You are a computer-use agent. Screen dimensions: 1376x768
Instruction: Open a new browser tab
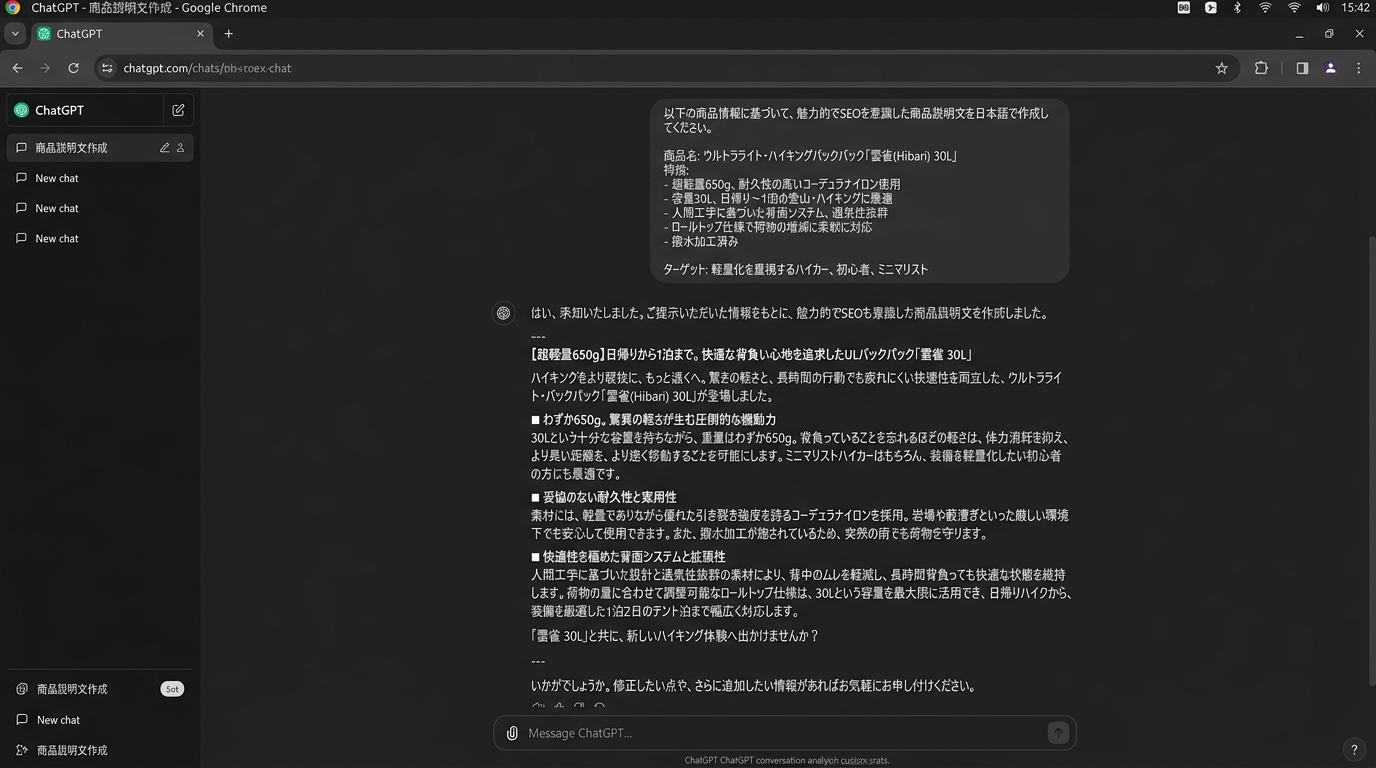(228, 34)
